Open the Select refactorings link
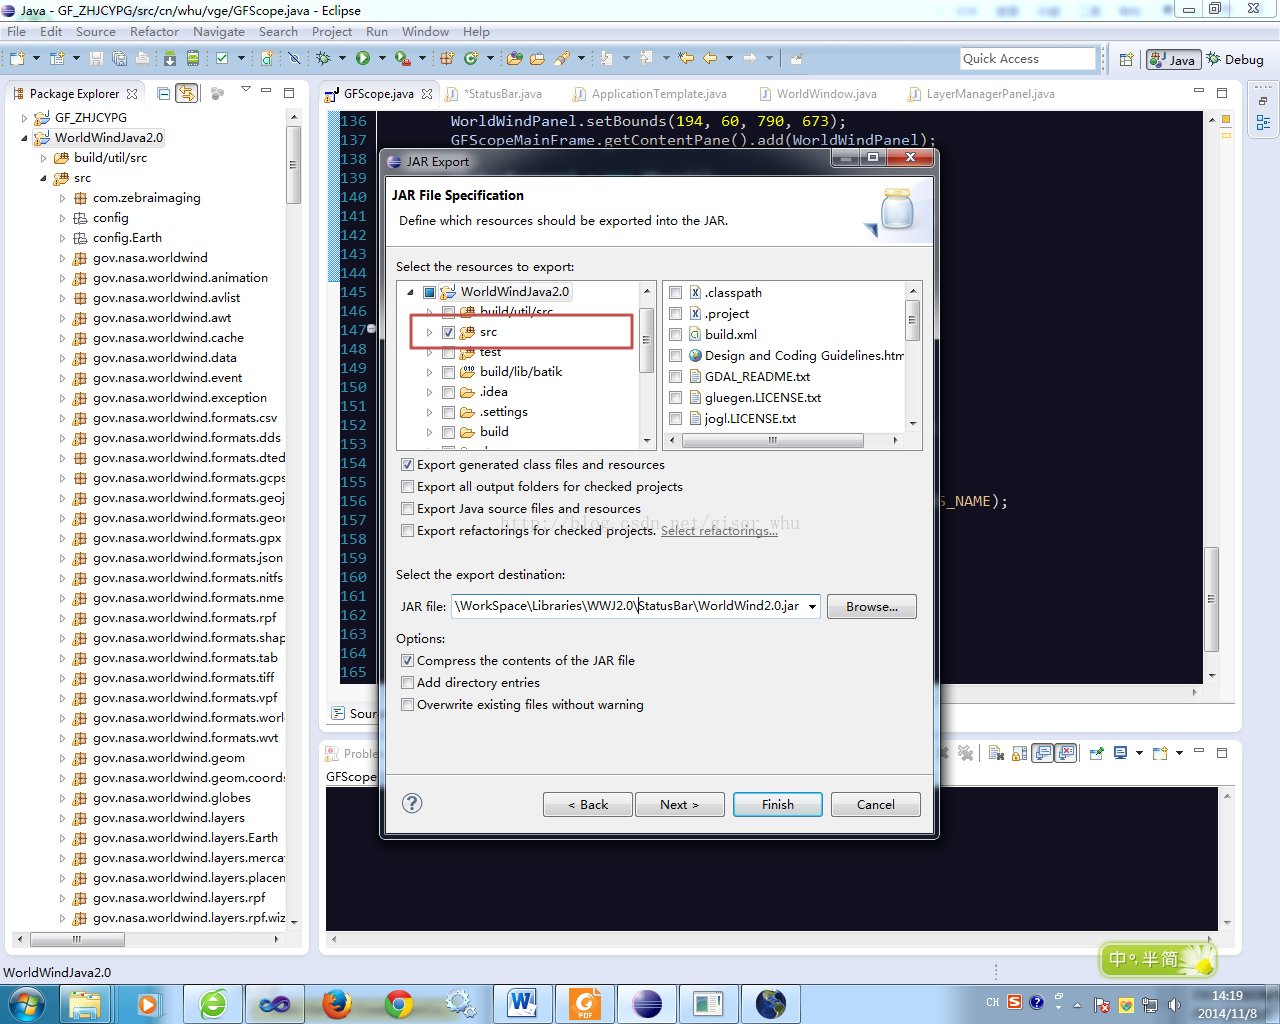 tap(719, 531)
